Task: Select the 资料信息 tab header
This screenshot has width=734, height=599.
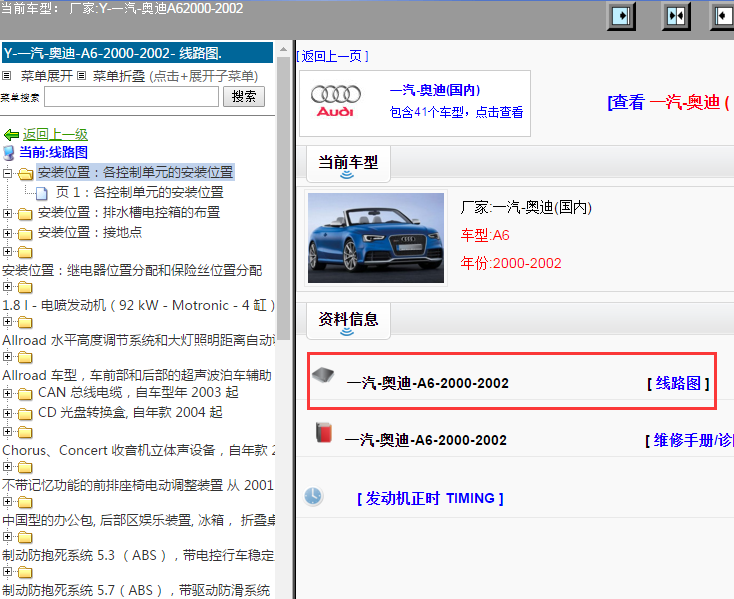Action: point(348,320)
